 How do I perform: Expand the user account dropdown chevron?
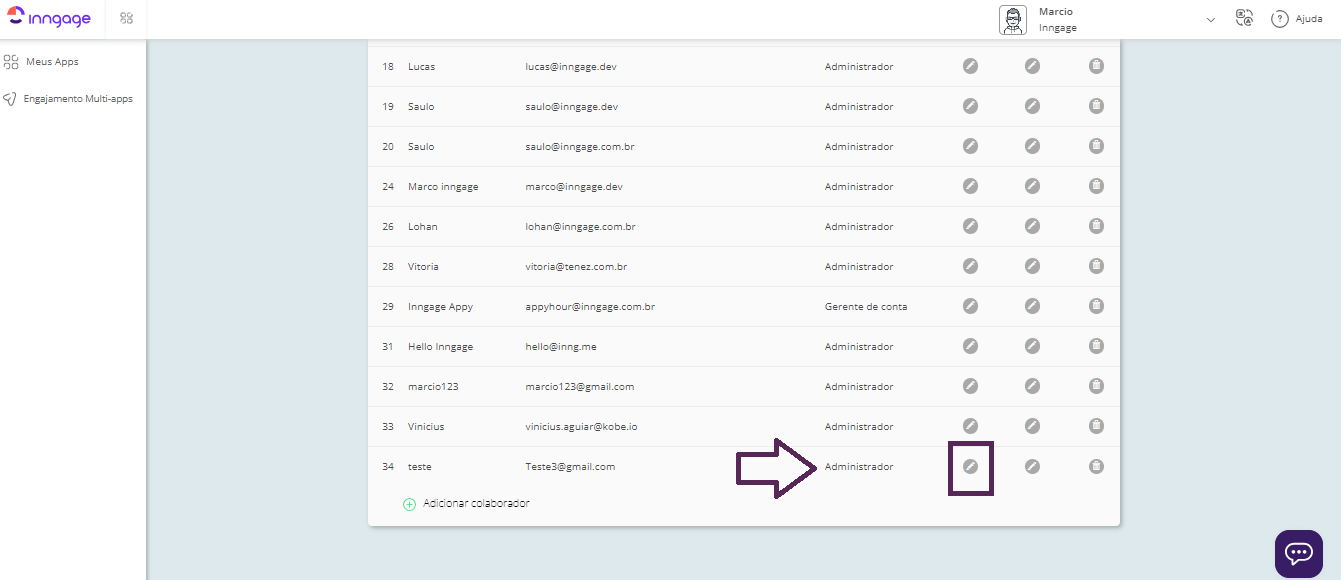(1210, 20)
